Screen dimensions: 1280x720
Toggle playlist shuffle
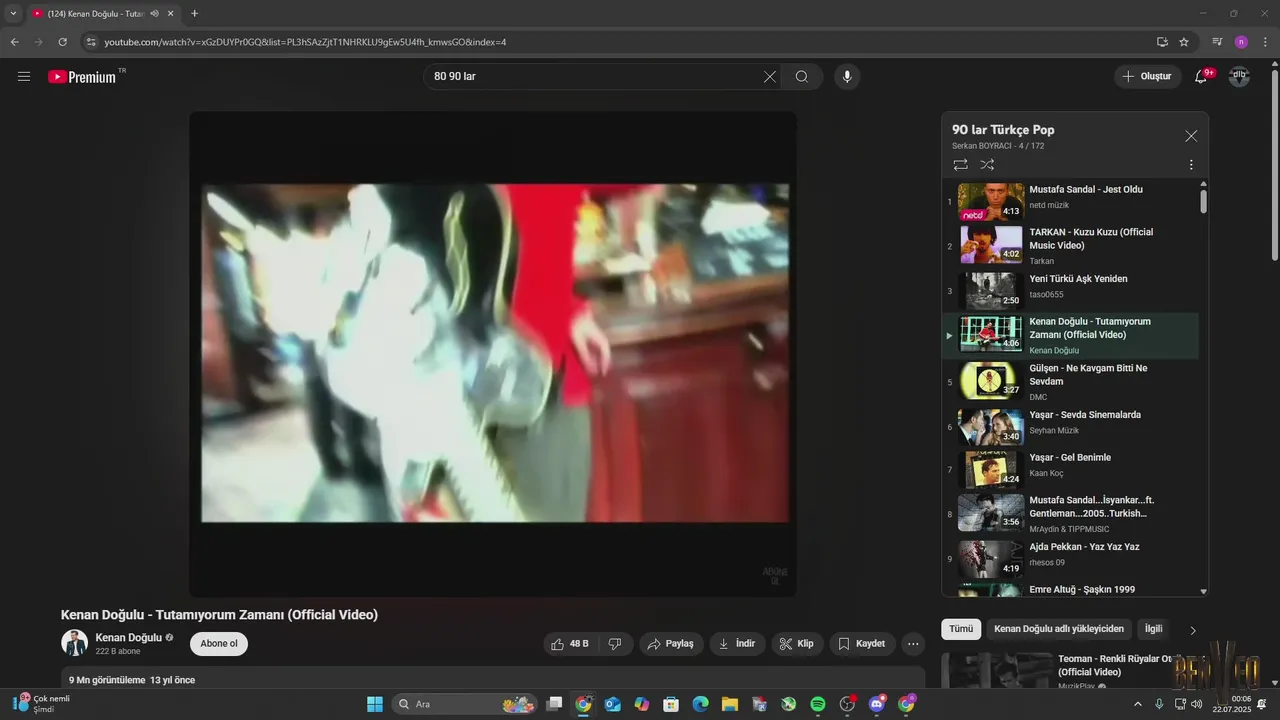pos(987,164)
